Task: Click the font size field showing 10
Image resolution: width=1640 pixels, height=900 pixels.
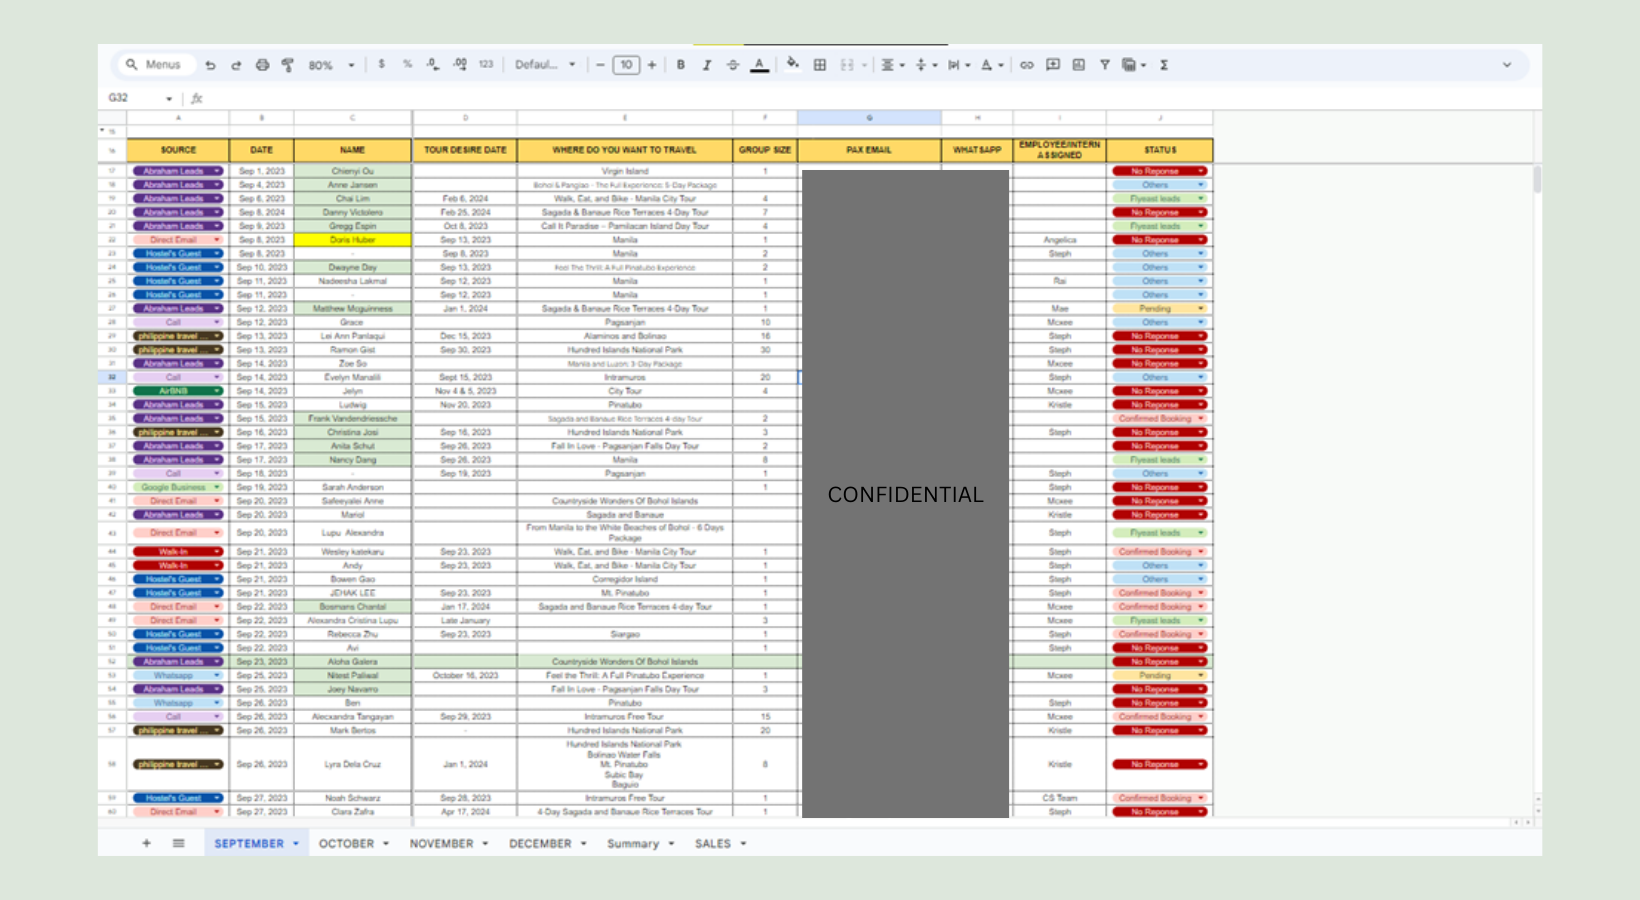Action: (x=626, y=65)
